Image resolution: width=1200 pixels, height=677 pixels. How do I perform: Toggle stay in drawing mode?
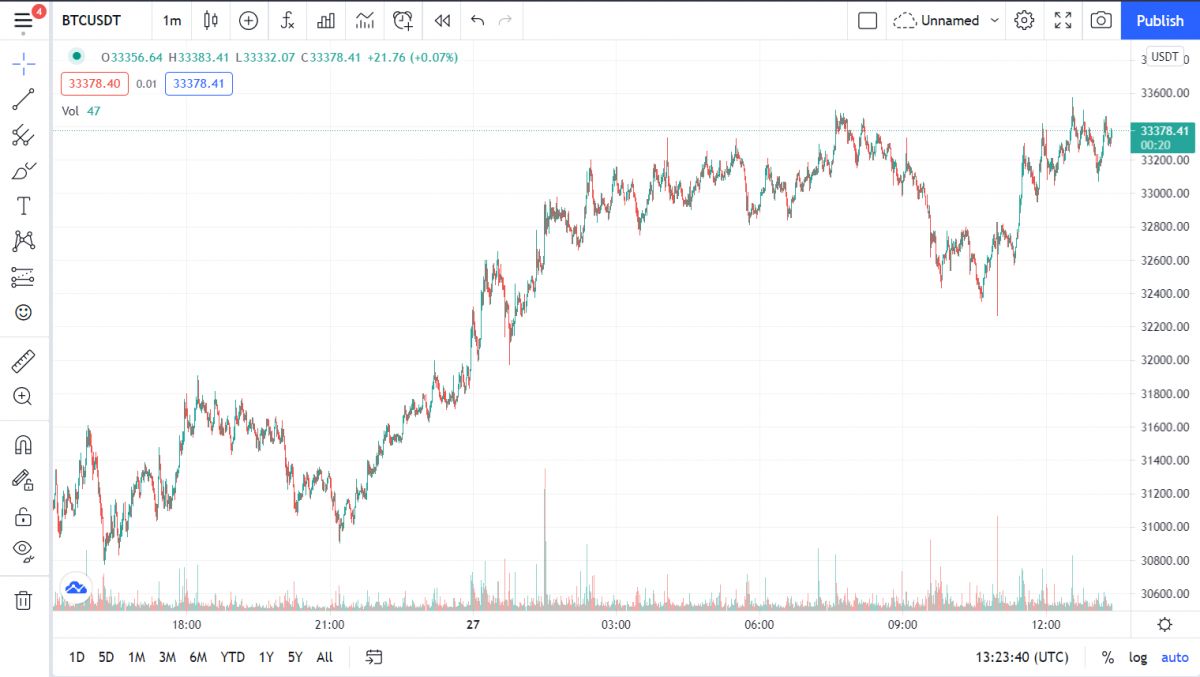[23, 480]
